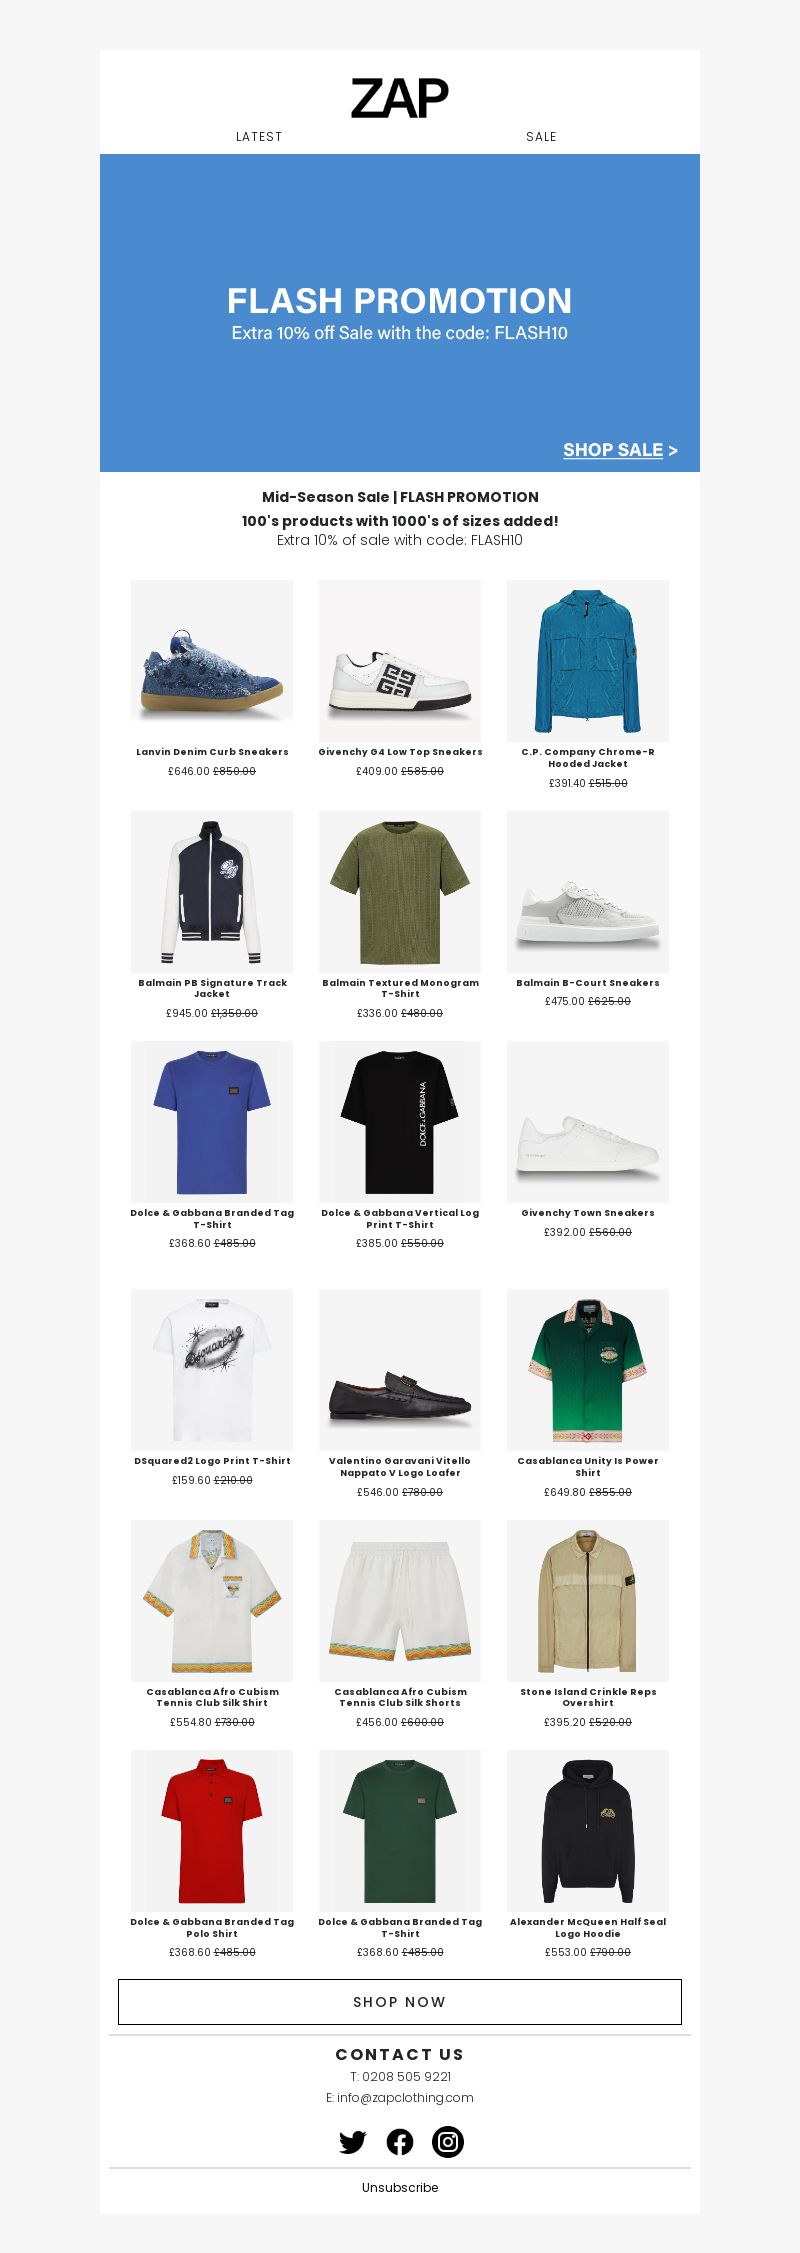The width and height of the screenshot is (800, 2253).
Task: Click the info@zapclothing.com email address
Action: [x=405, y=2097]
